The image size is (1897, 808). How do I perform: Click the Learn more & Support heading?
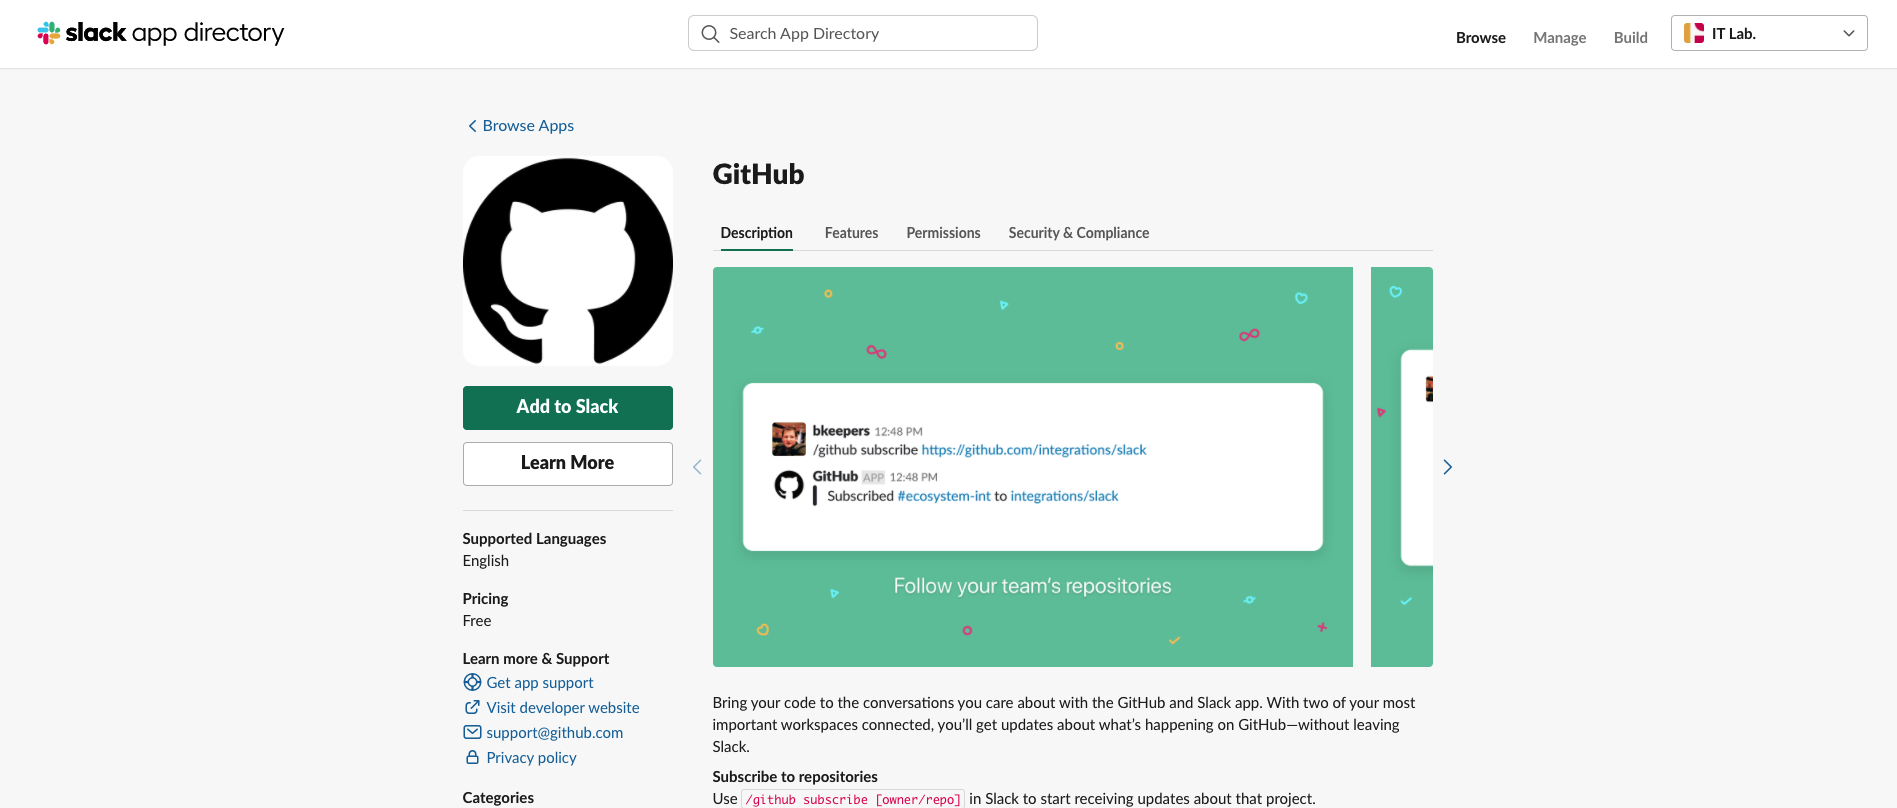tap(535, 658)
